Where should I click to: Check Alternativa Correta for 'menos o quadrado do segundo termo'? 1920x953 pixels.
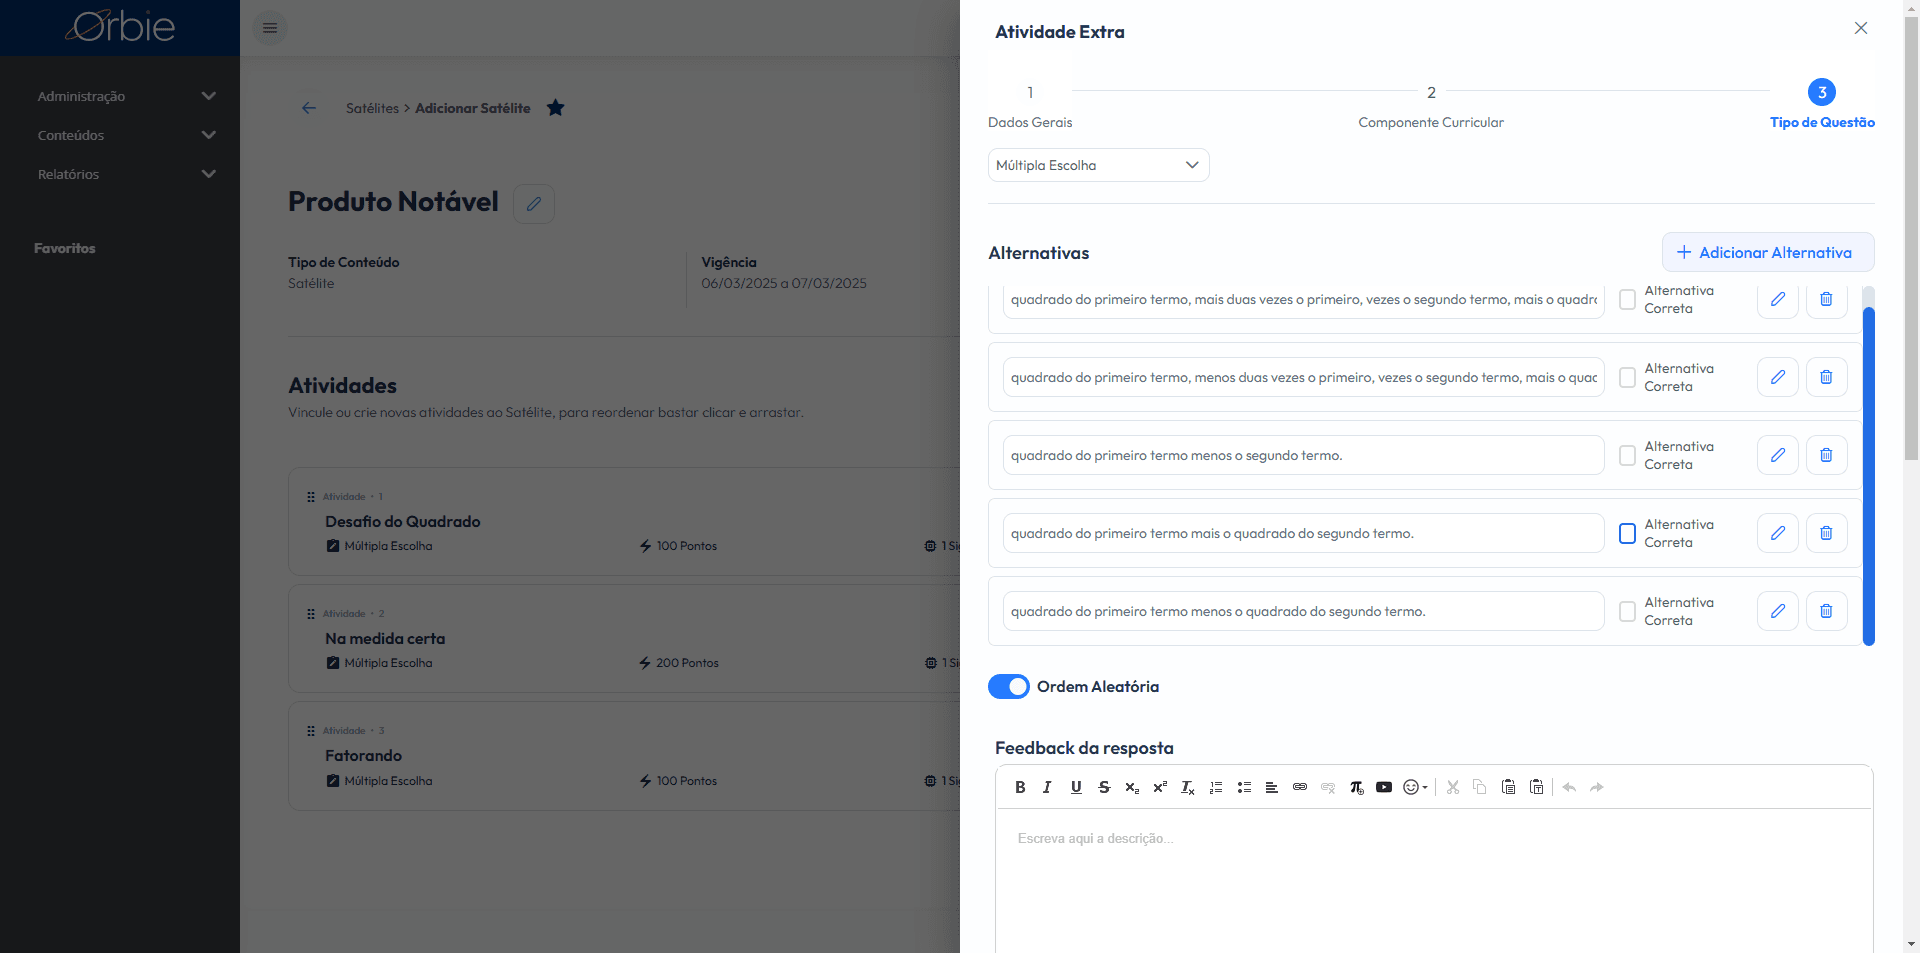coord(1627,611)
